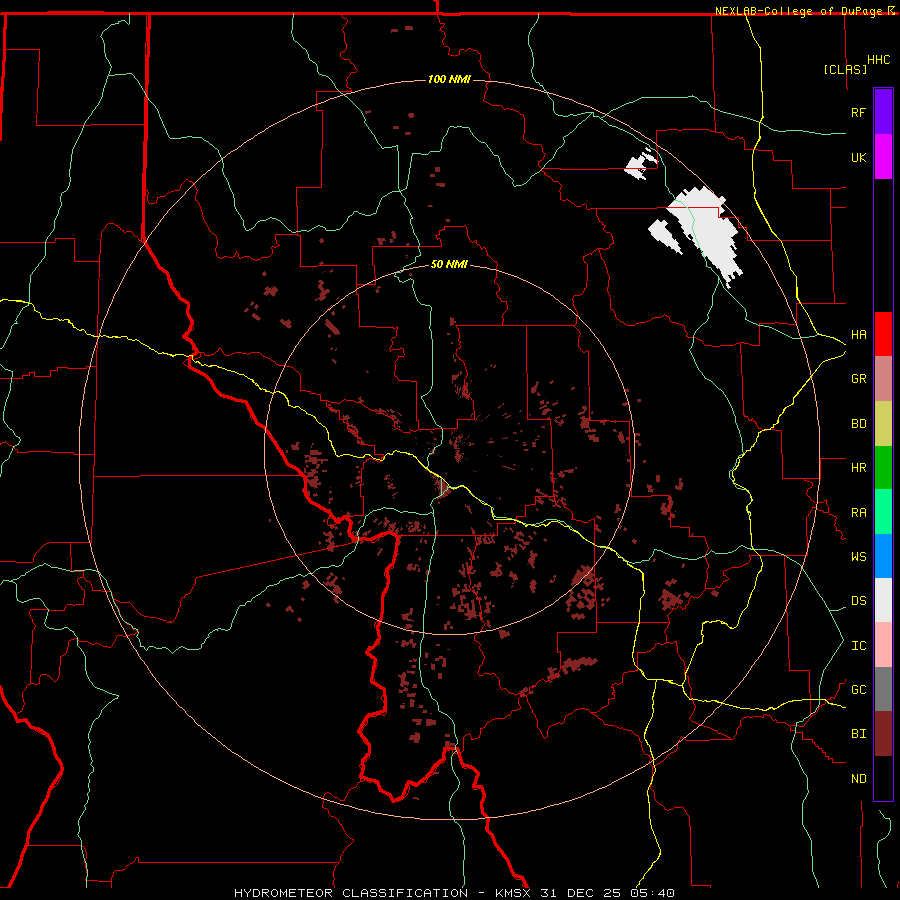This screenshot has width=900, height=900.
Task: Click the HHC product label
Action: pyautogui.click(x=878, y=60)
